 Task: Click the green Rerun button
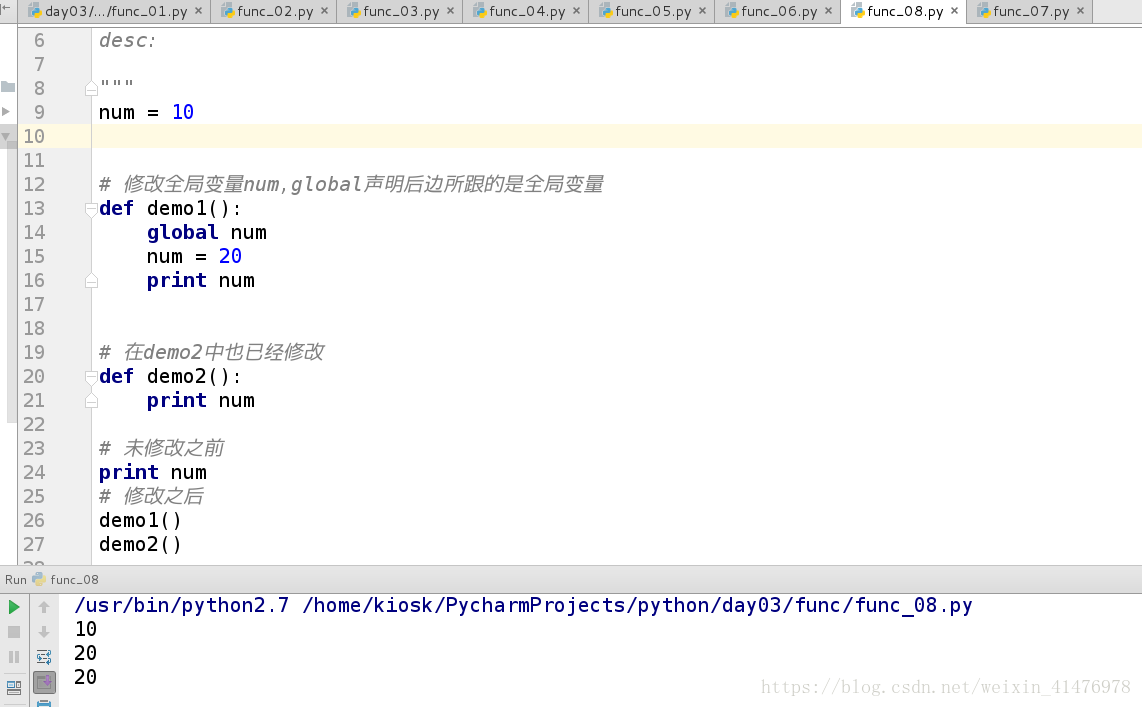point(14,607)
